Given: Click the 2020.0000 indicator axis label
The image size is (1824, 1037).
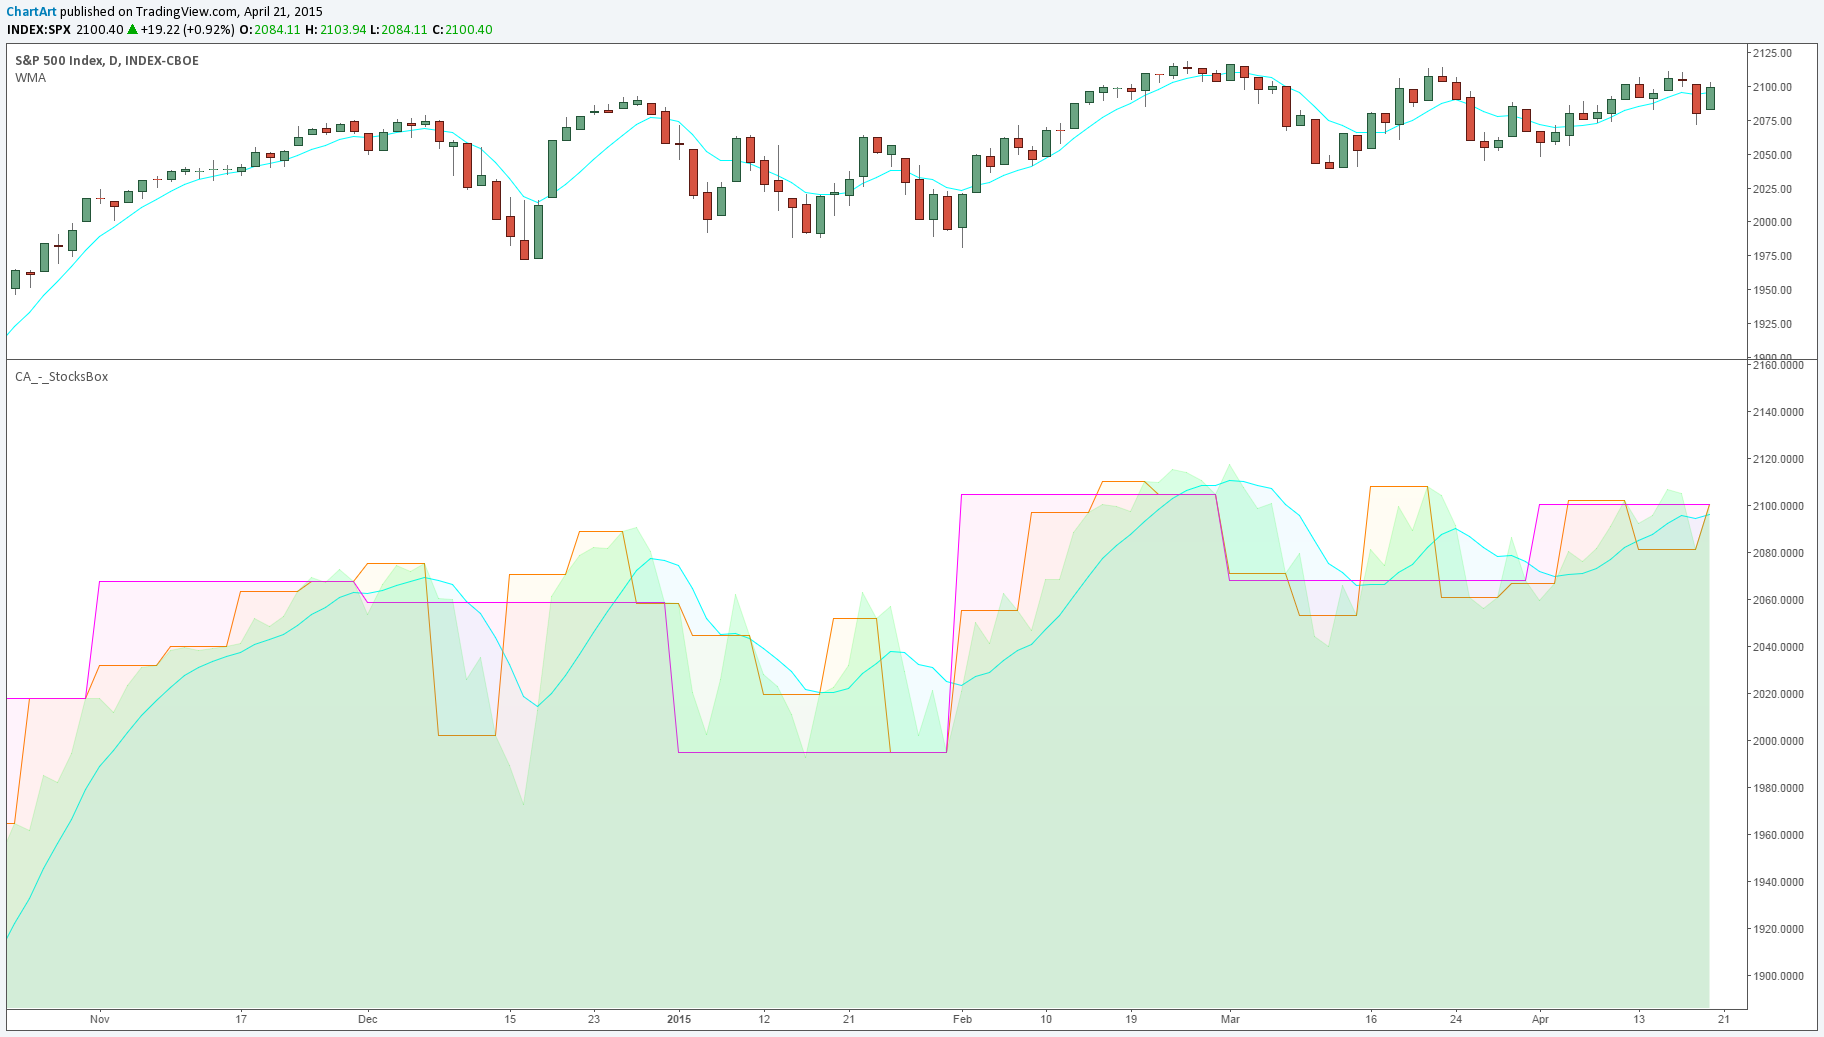Looking at the screenshot, I should point(1778,694).
